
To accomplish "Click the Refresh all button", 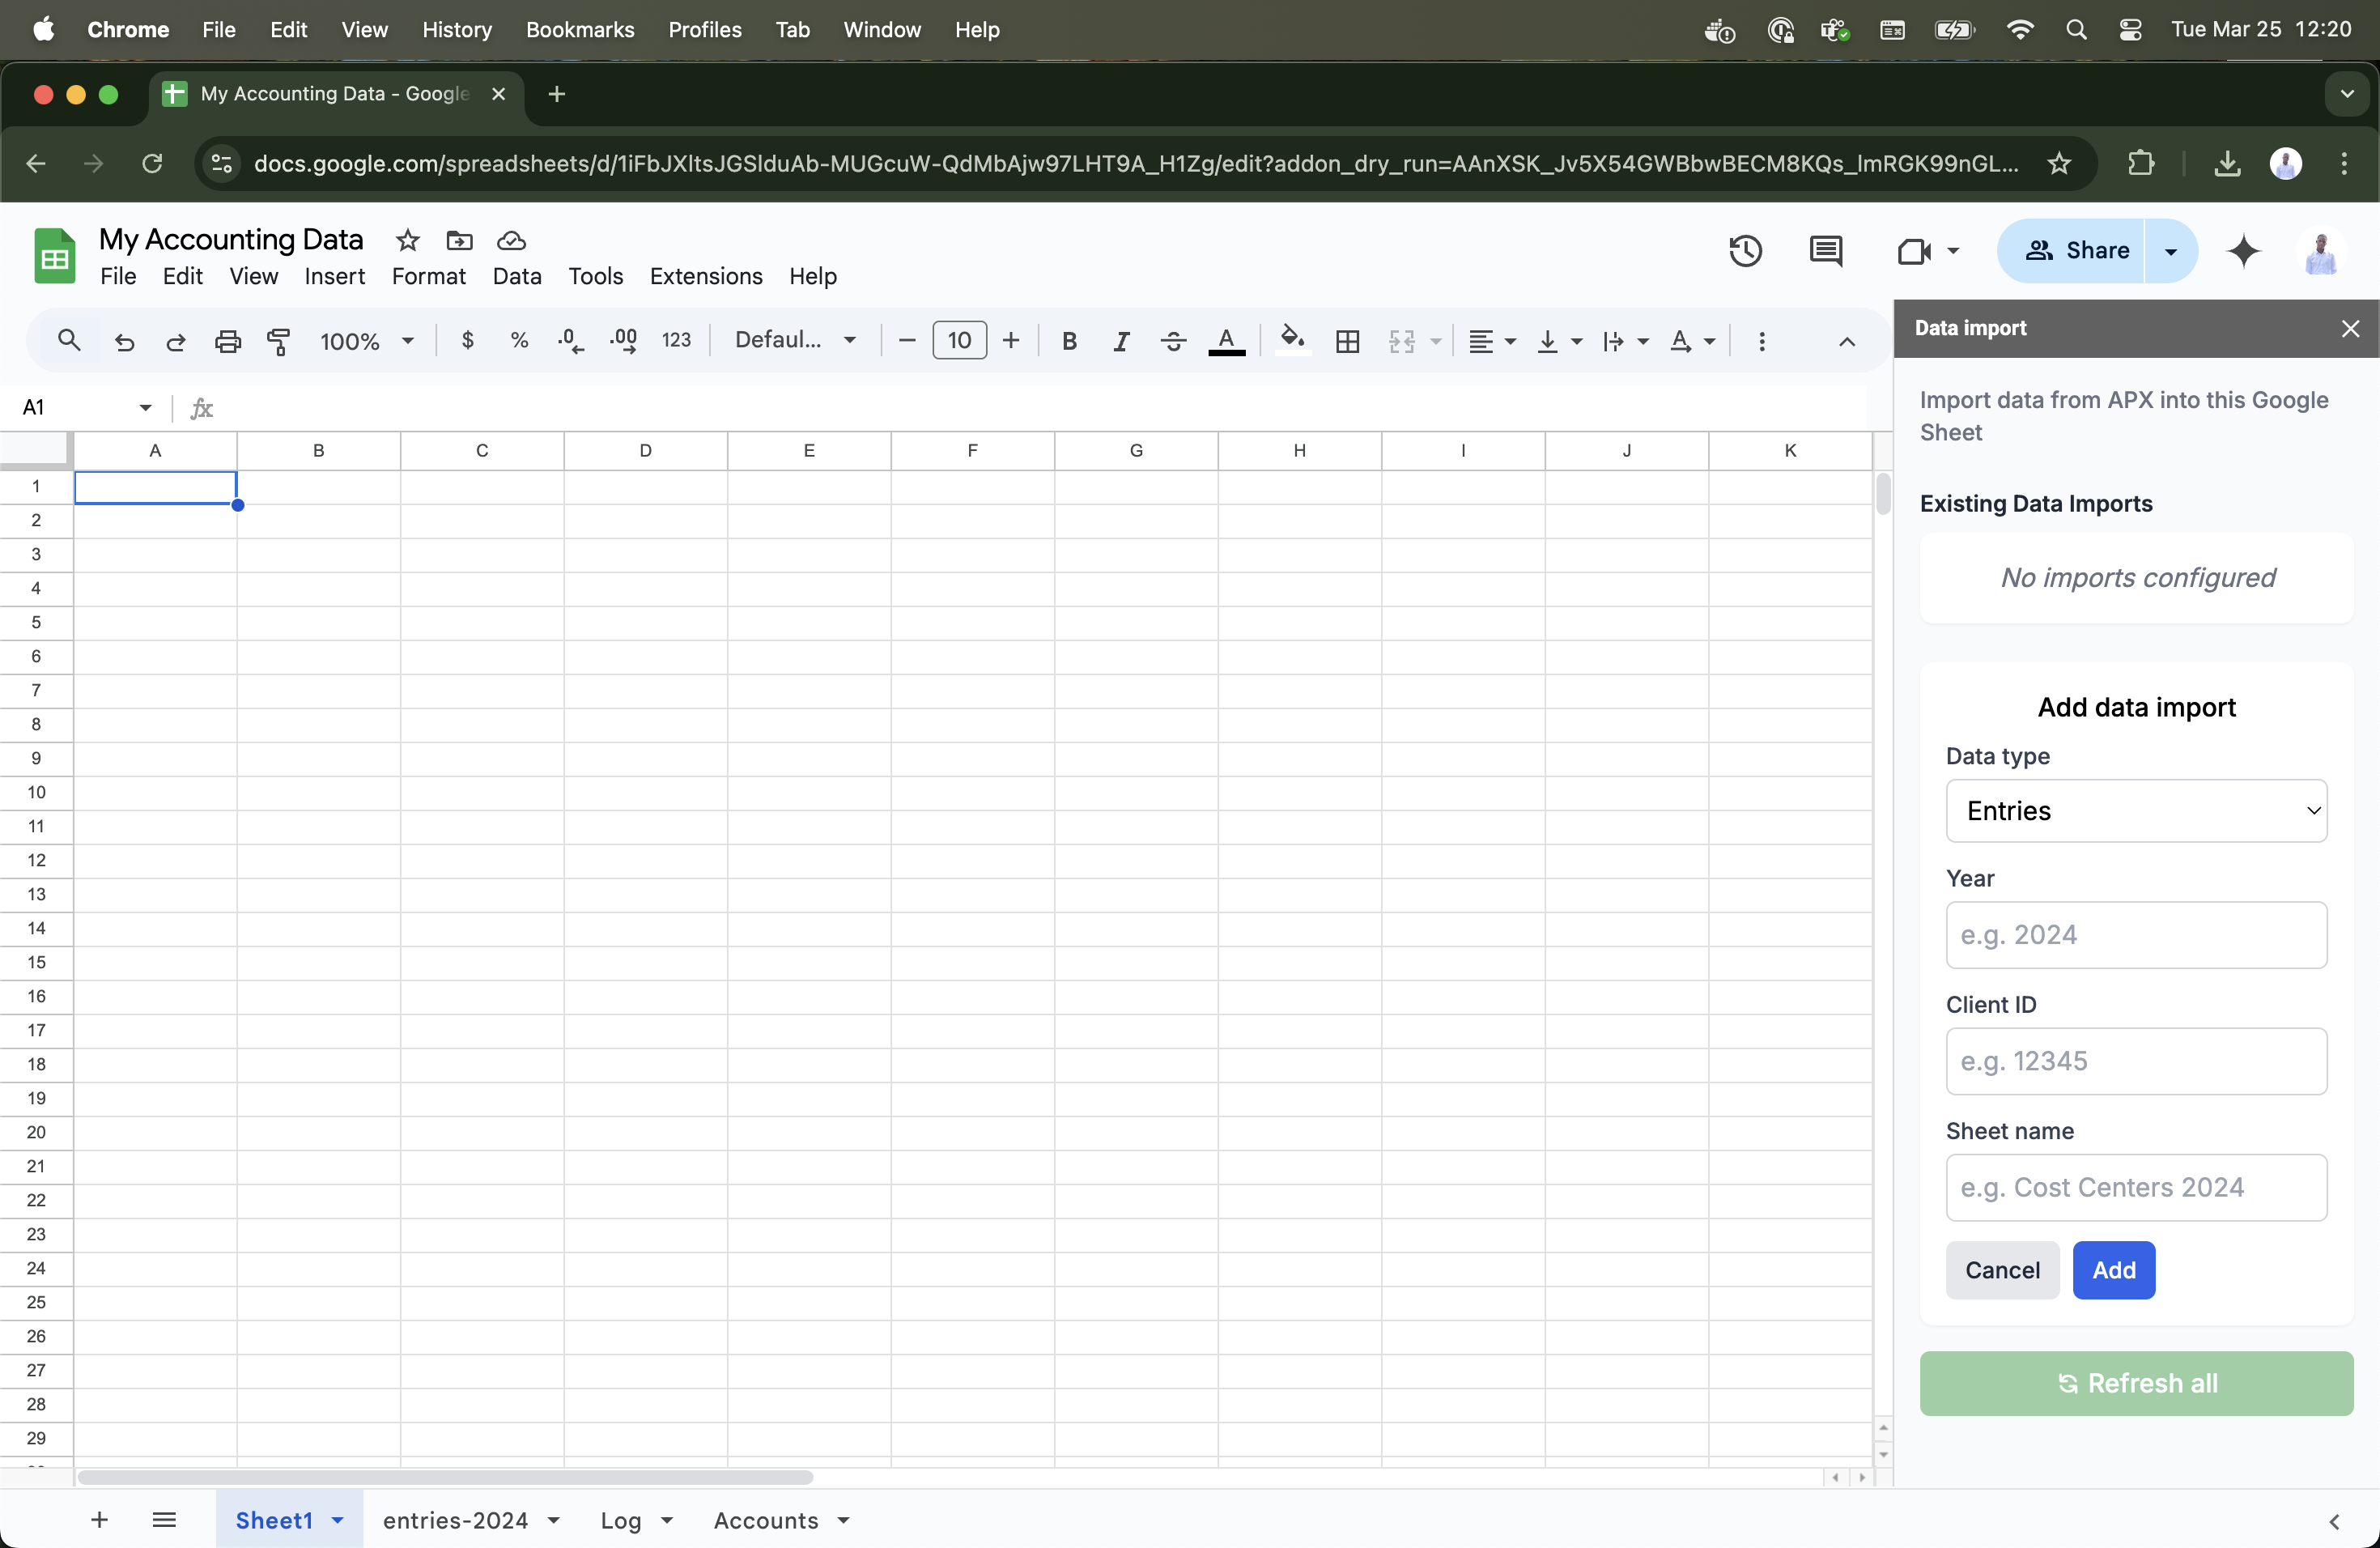I will pos(2136,1383).
